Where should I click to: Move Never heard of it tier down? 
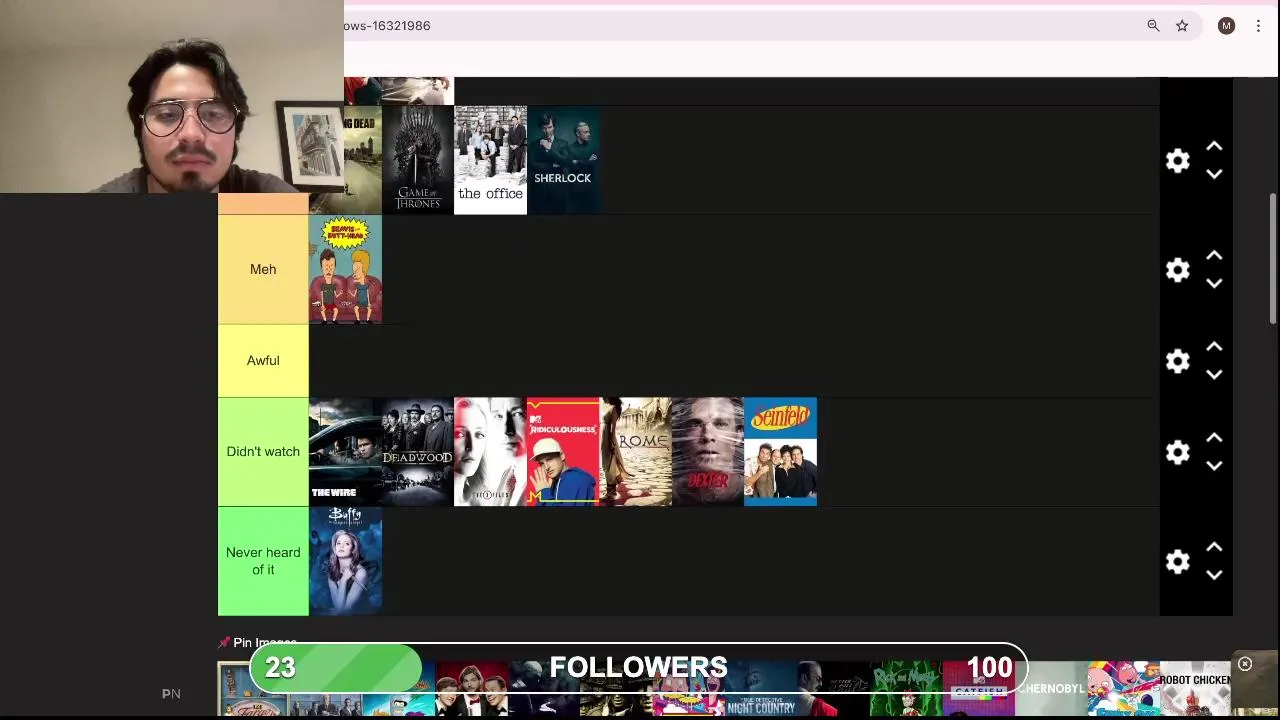(x=1214, y=574)
